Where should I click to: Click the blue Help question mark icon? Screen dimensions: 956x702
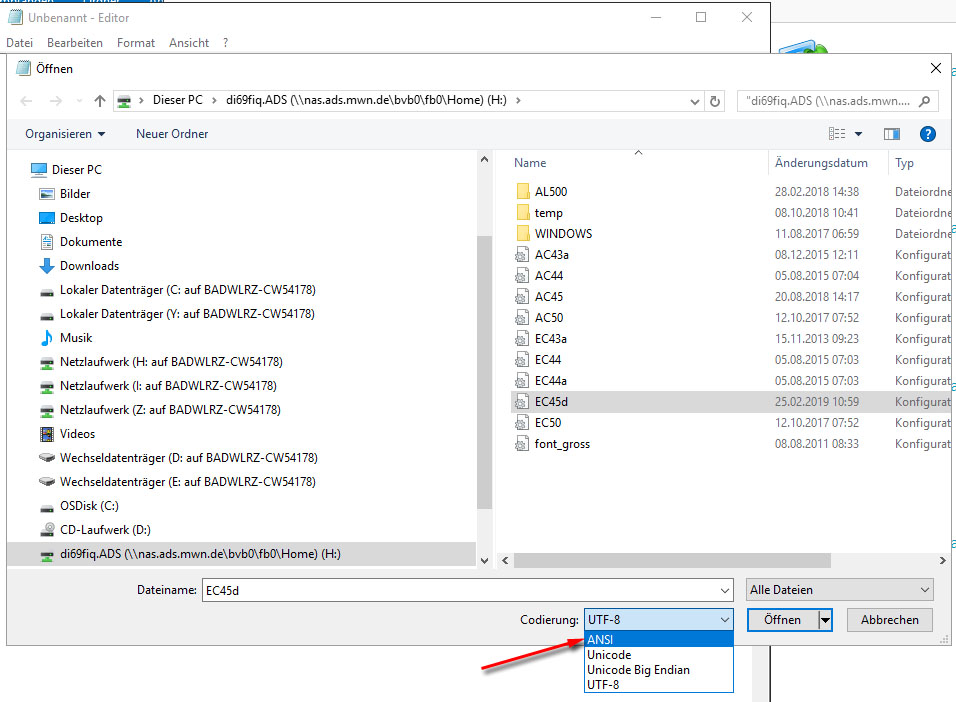click(x=927, y=134)
